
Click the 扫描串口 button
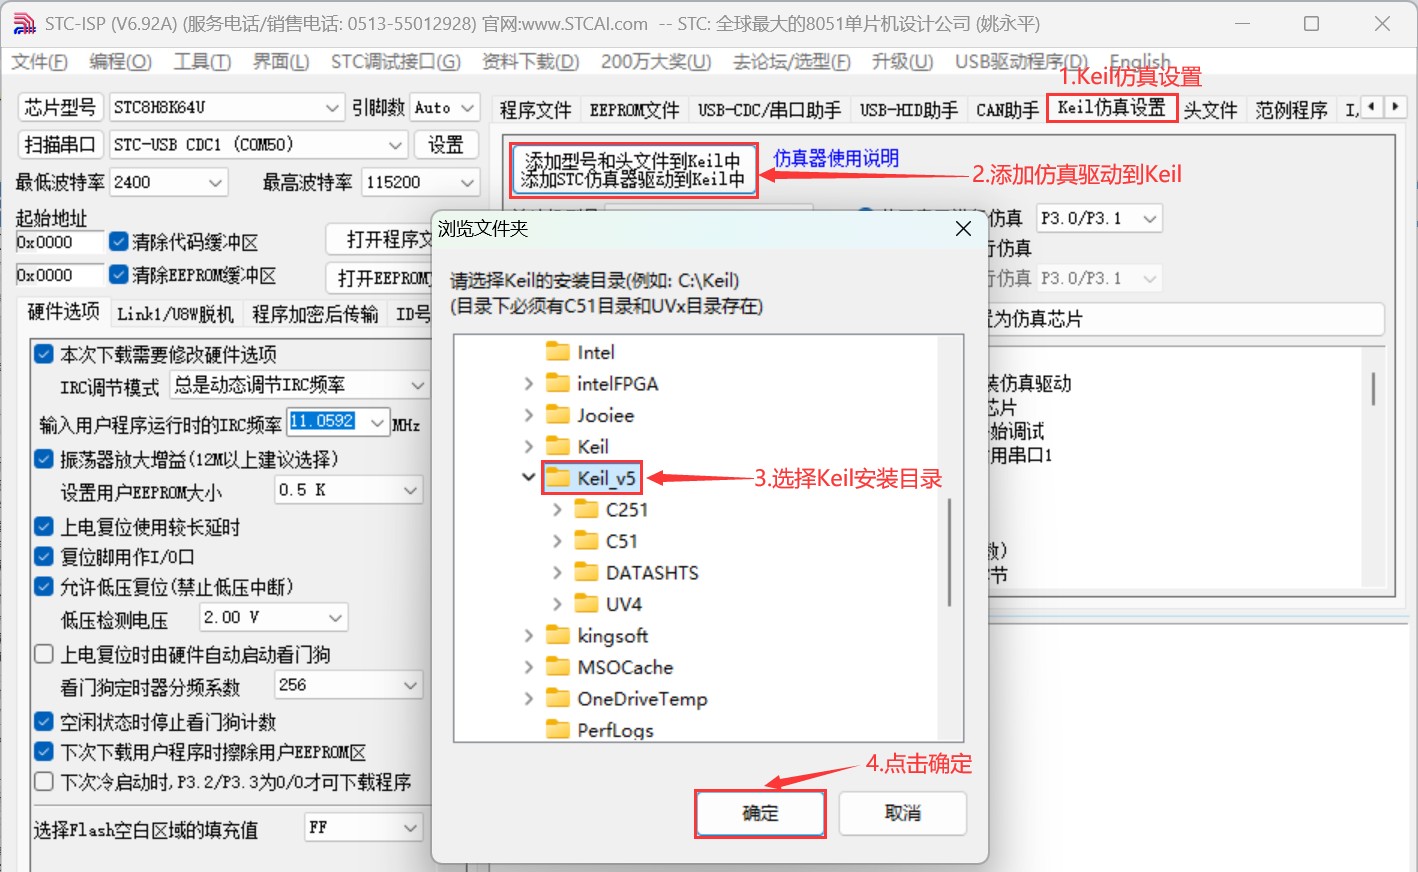point(59,145)
